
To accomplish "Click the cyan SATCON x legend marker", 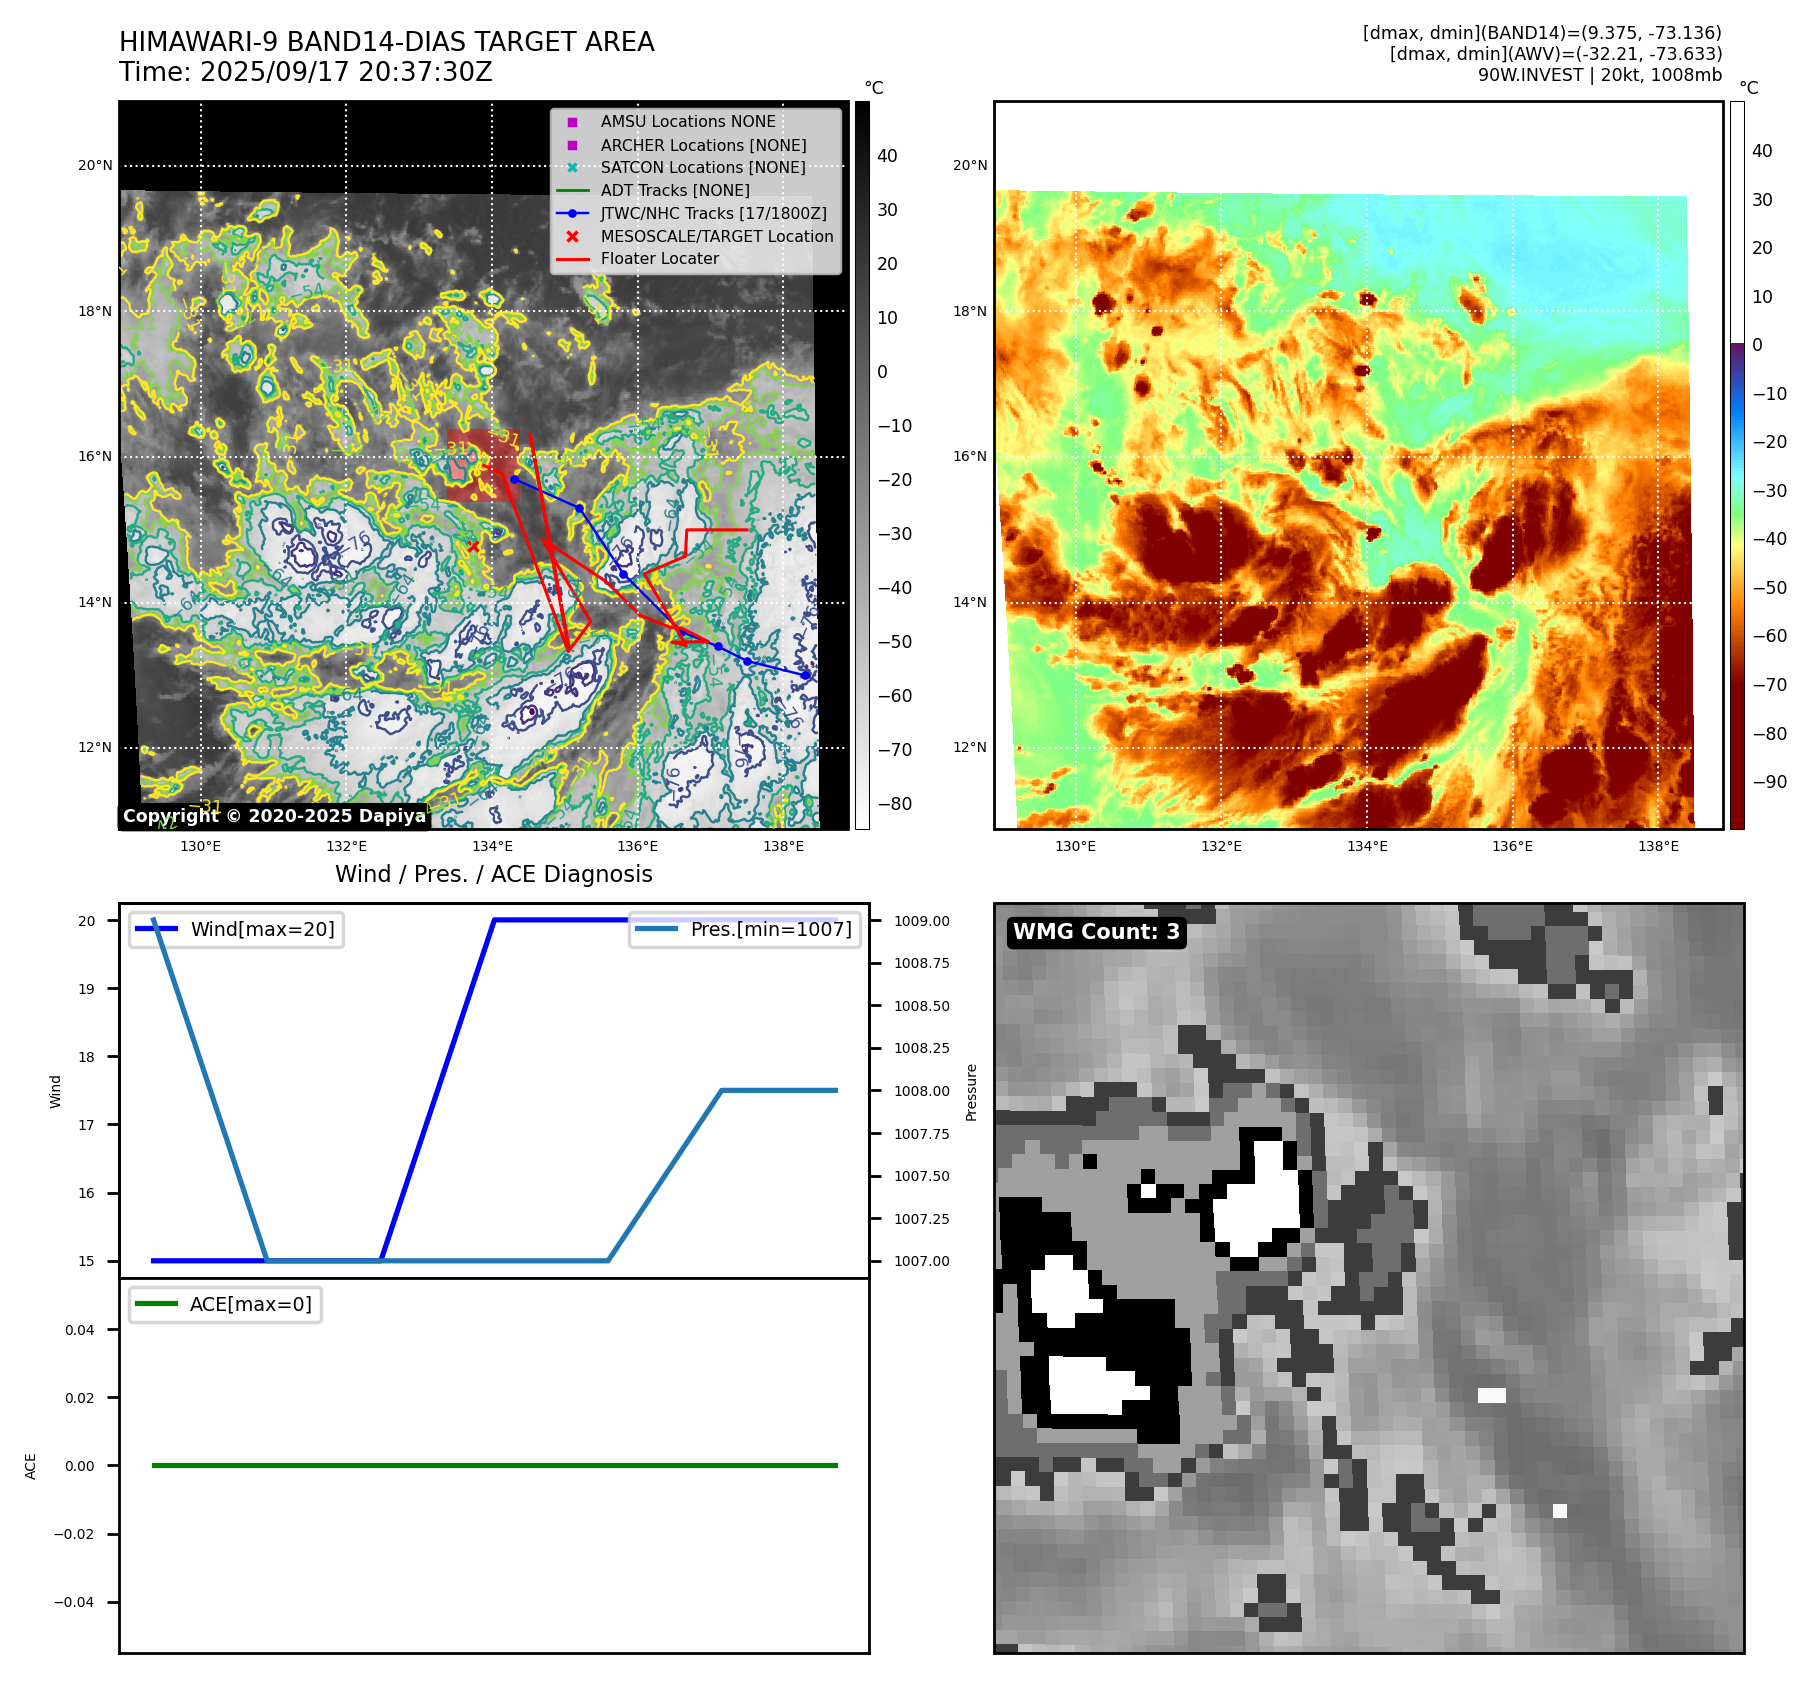I will (572, 167).
